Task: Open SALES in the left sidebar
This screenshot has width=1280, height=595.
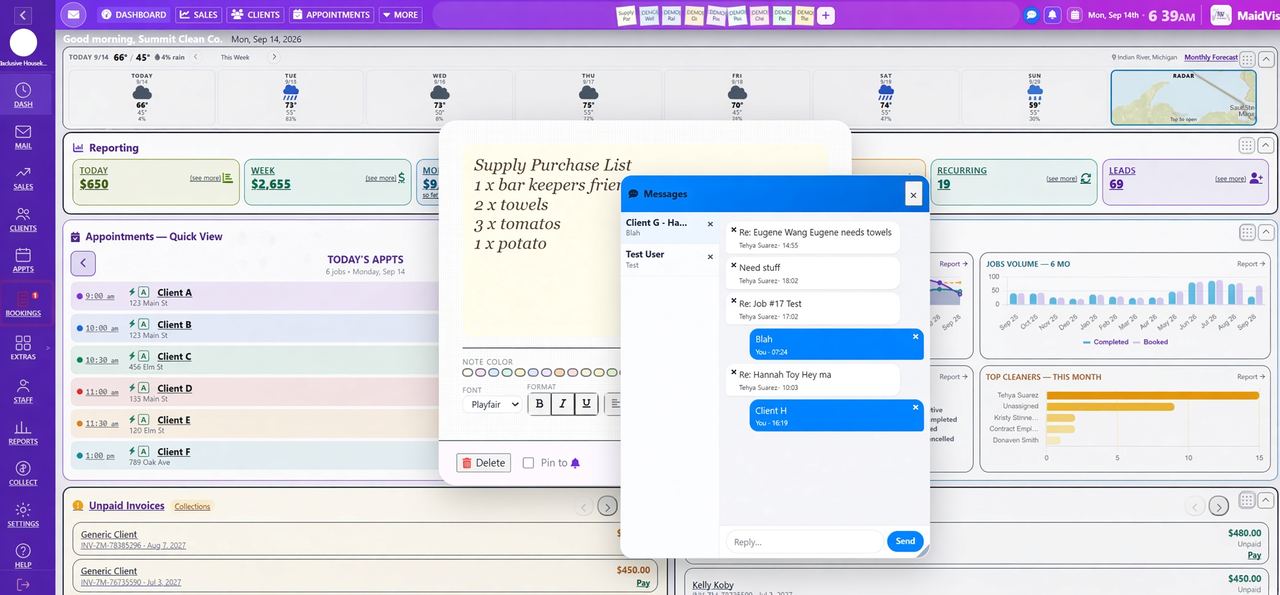Action: tap(23, 178)
